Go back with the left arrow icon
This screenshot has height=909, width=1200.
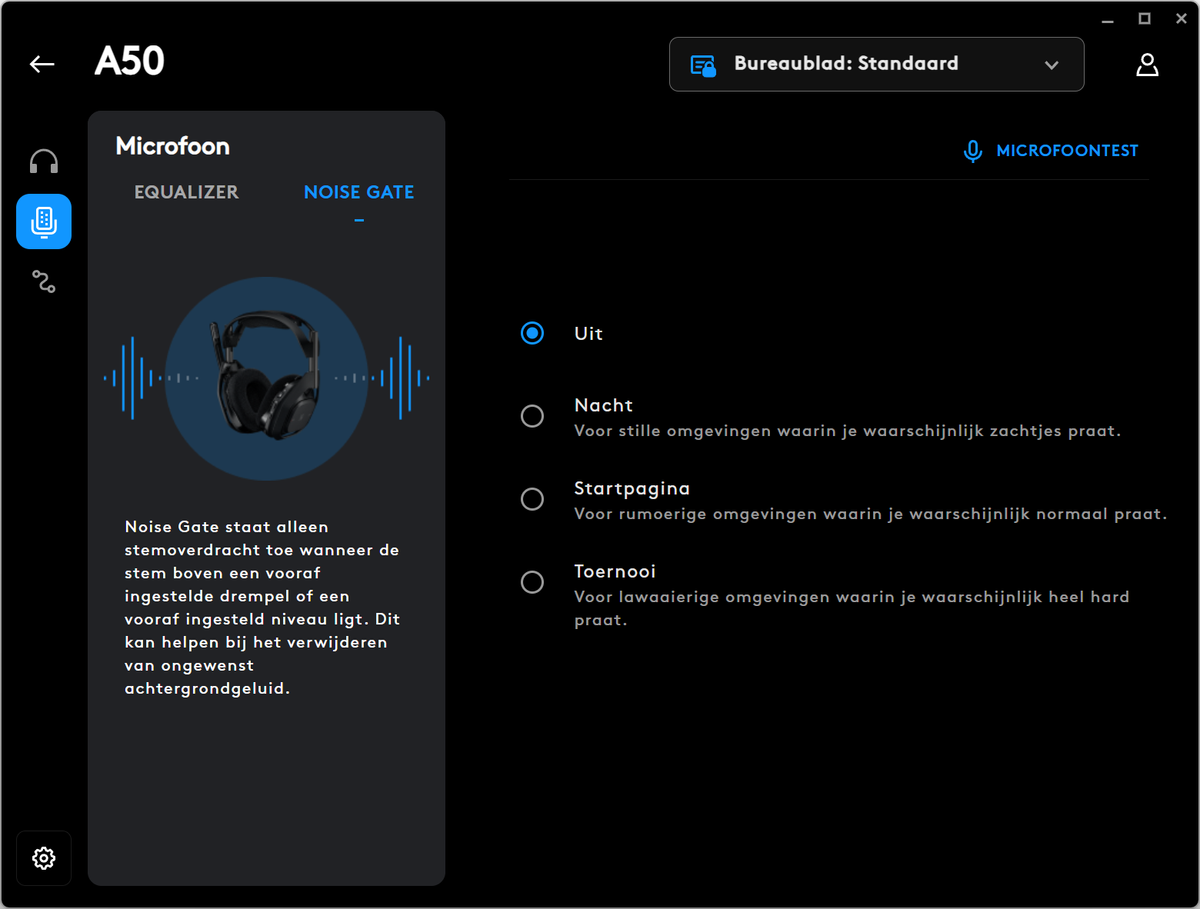coord(42,64)
